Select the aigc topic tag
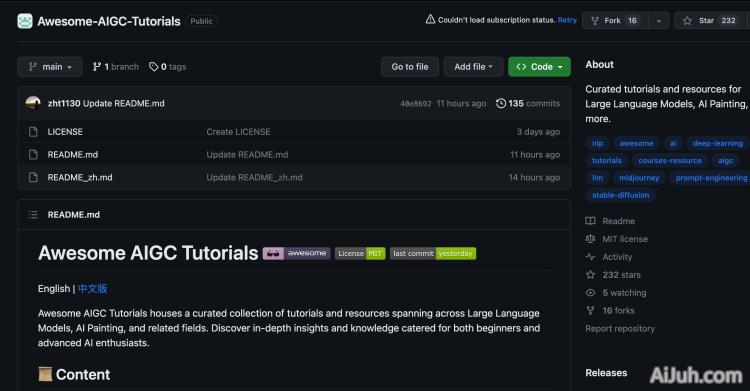Viewport: 750px width, 391px height. point(725,160)
